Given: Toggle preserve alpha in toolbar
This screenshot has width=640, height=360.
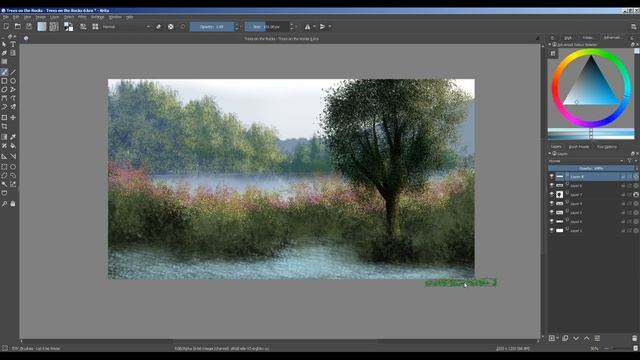Looking at the screenshot, I should coord(171,27).
